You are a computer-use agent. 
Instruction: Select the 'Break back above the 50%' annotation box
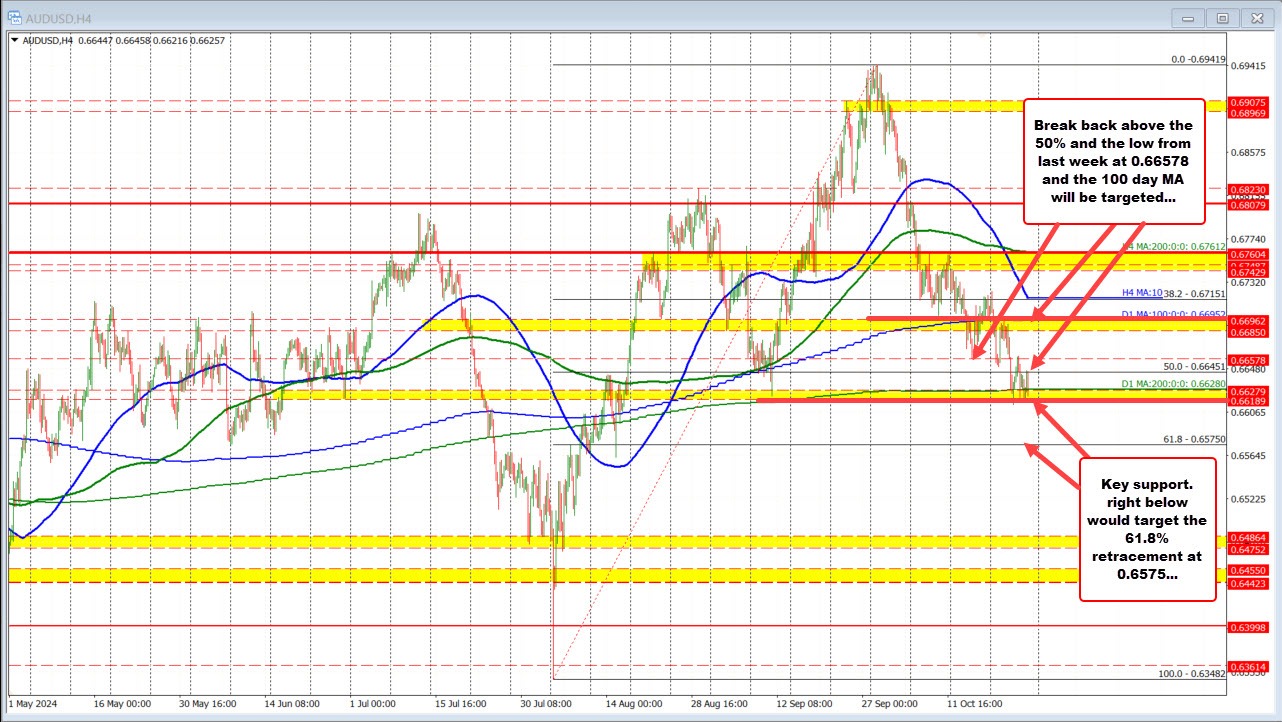coord(1113,162)
